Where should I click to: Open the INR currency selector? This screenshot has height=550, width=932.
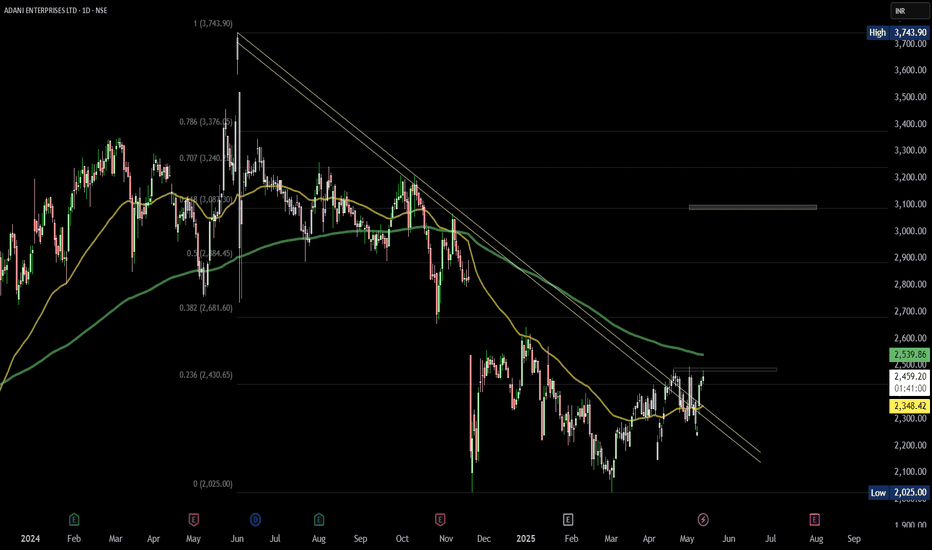pyautogui.click(x=909, y=11)
